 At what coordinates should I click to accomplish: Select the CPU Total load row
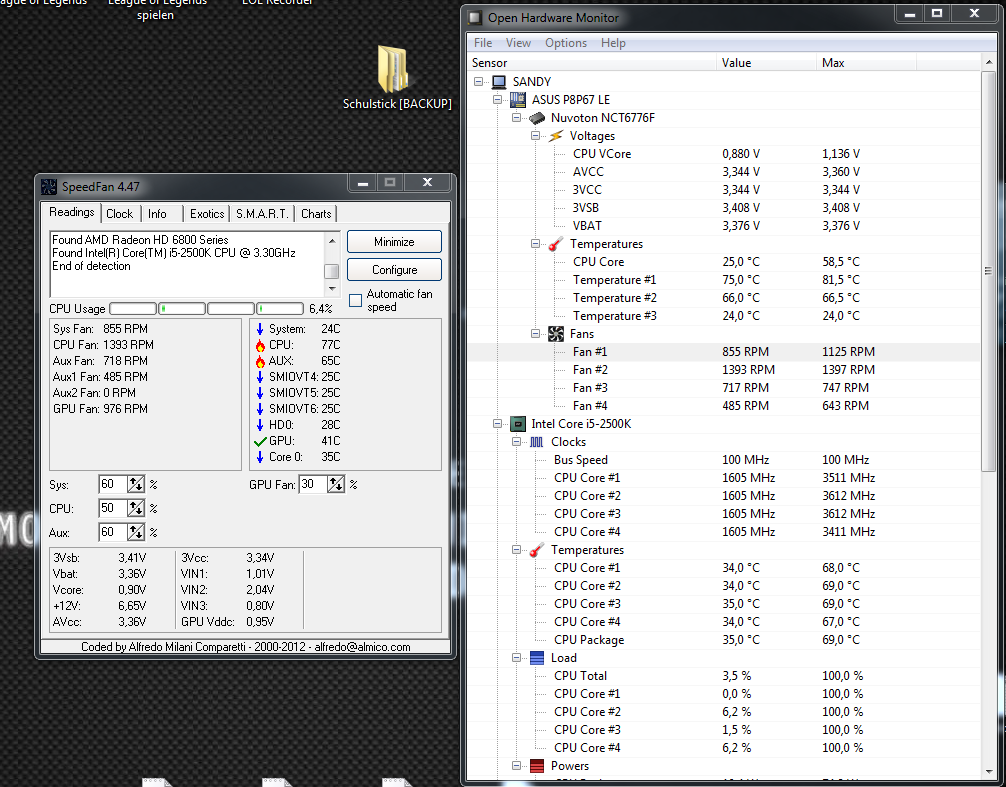724,675
